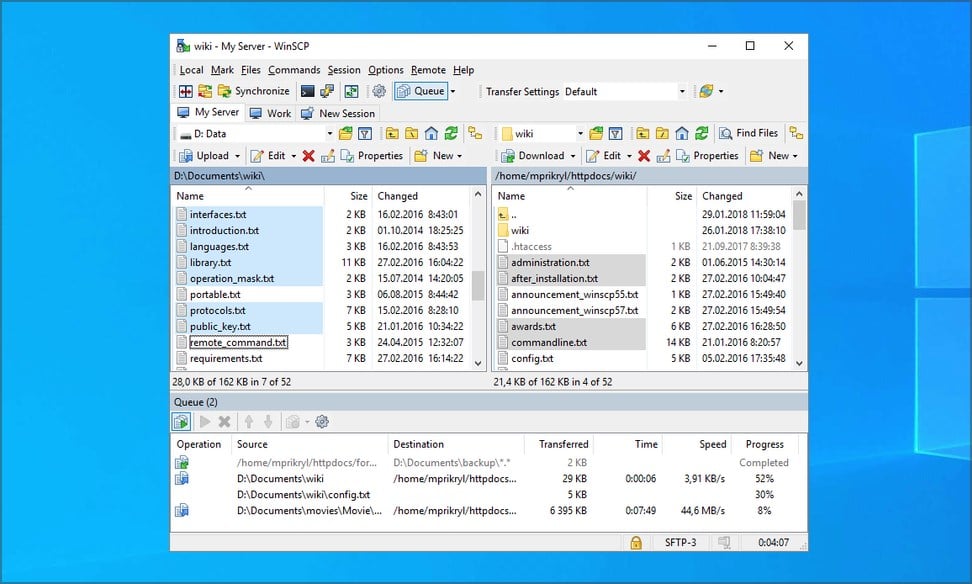Click the Preferences gear icon in the top toolbar
The image size is (972, 584).
pos(379,91)
